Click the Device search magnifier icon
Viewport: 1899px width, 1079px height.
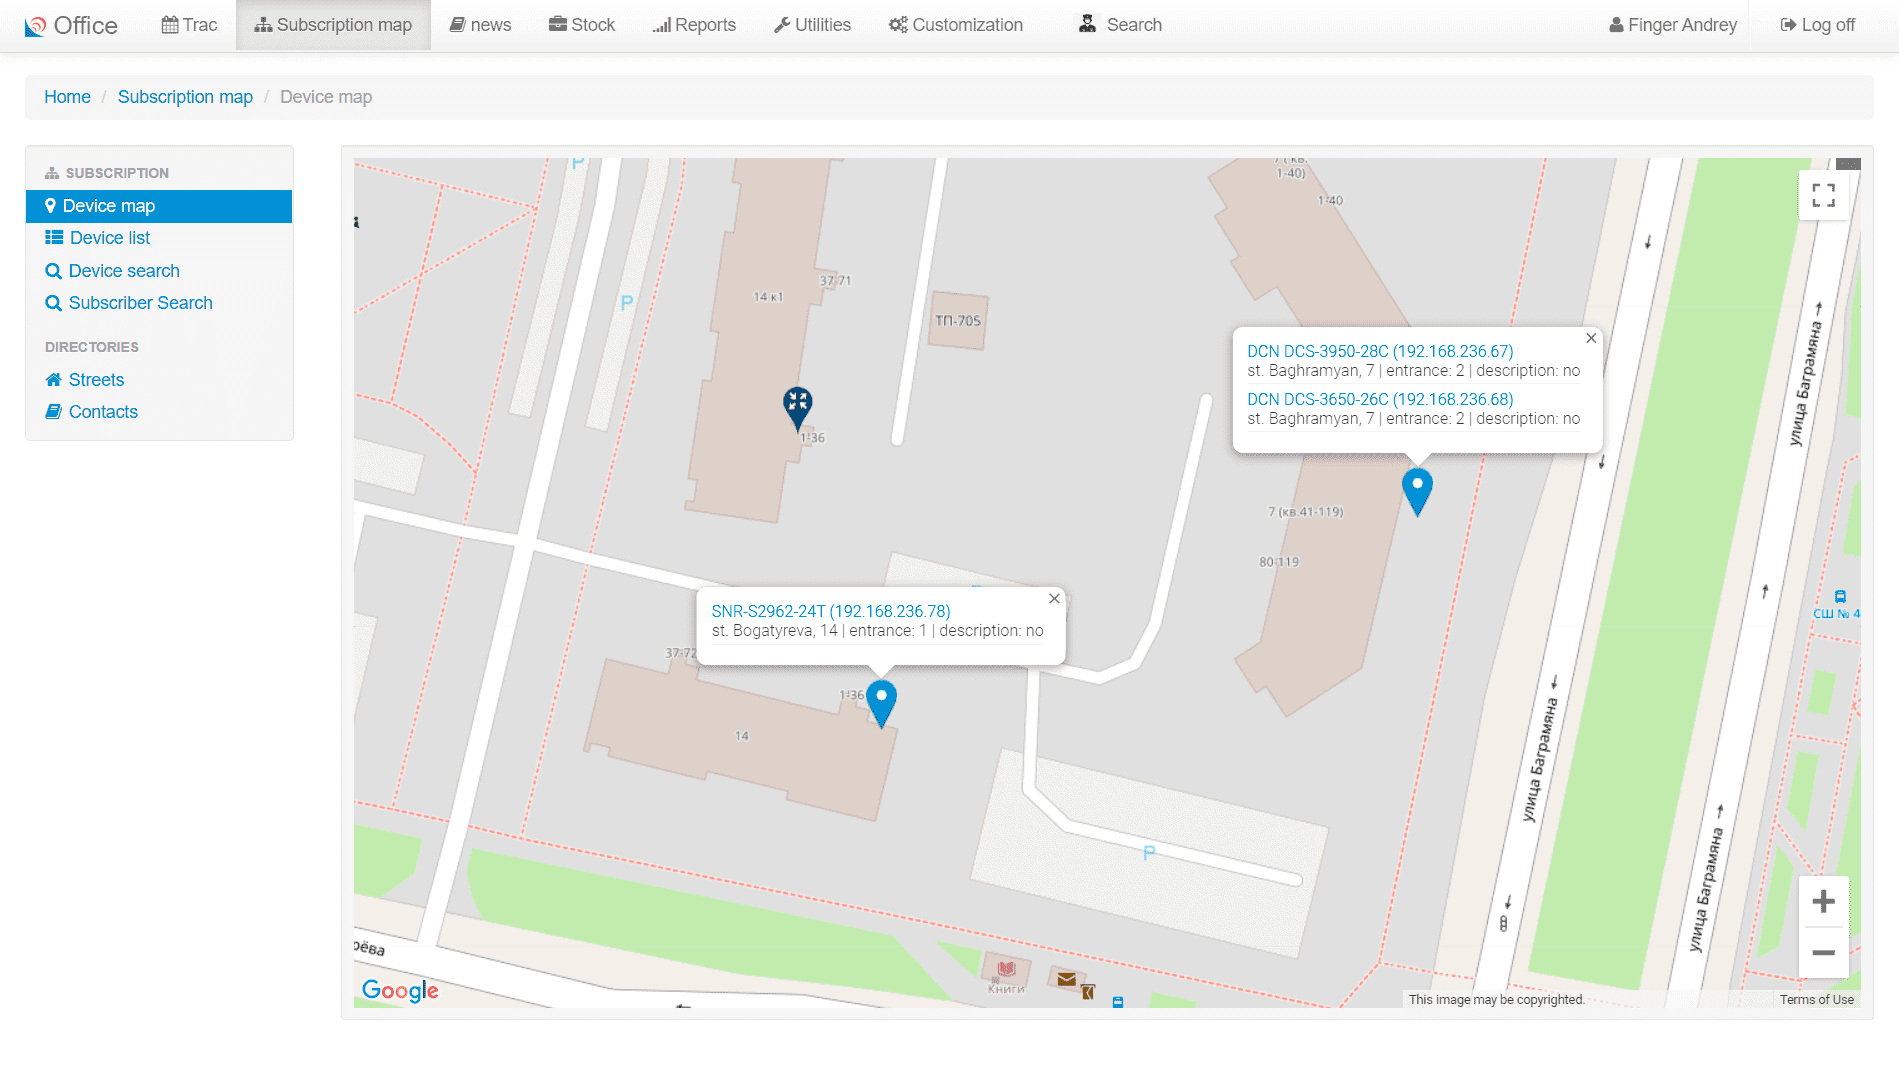pos(53,271)
